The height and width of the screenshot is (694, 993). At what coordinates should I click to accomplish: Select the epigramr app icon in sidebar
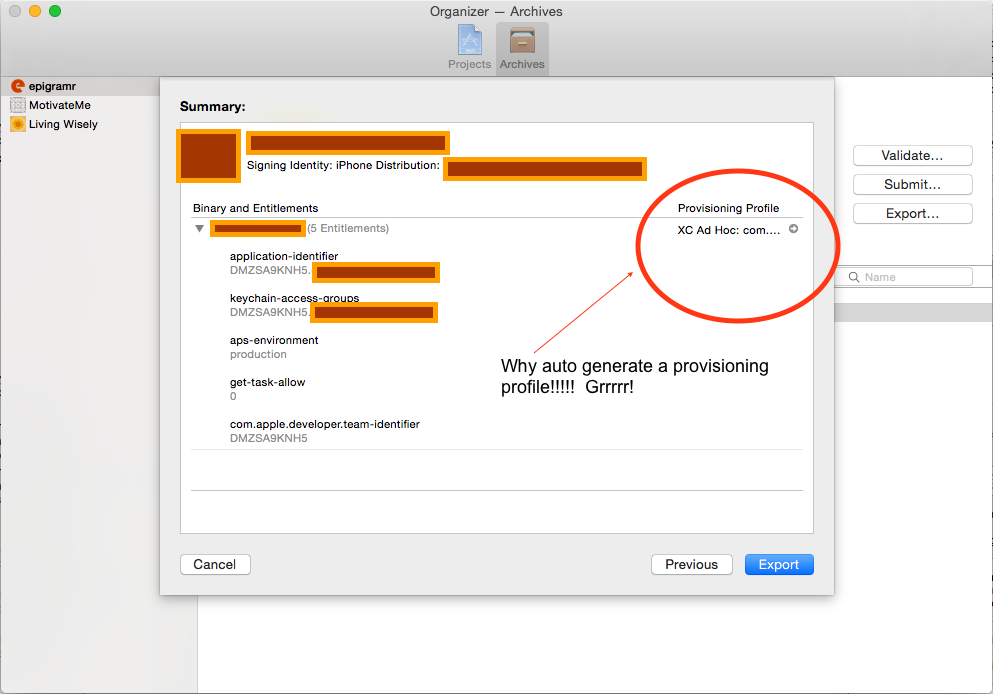(18, 86)
